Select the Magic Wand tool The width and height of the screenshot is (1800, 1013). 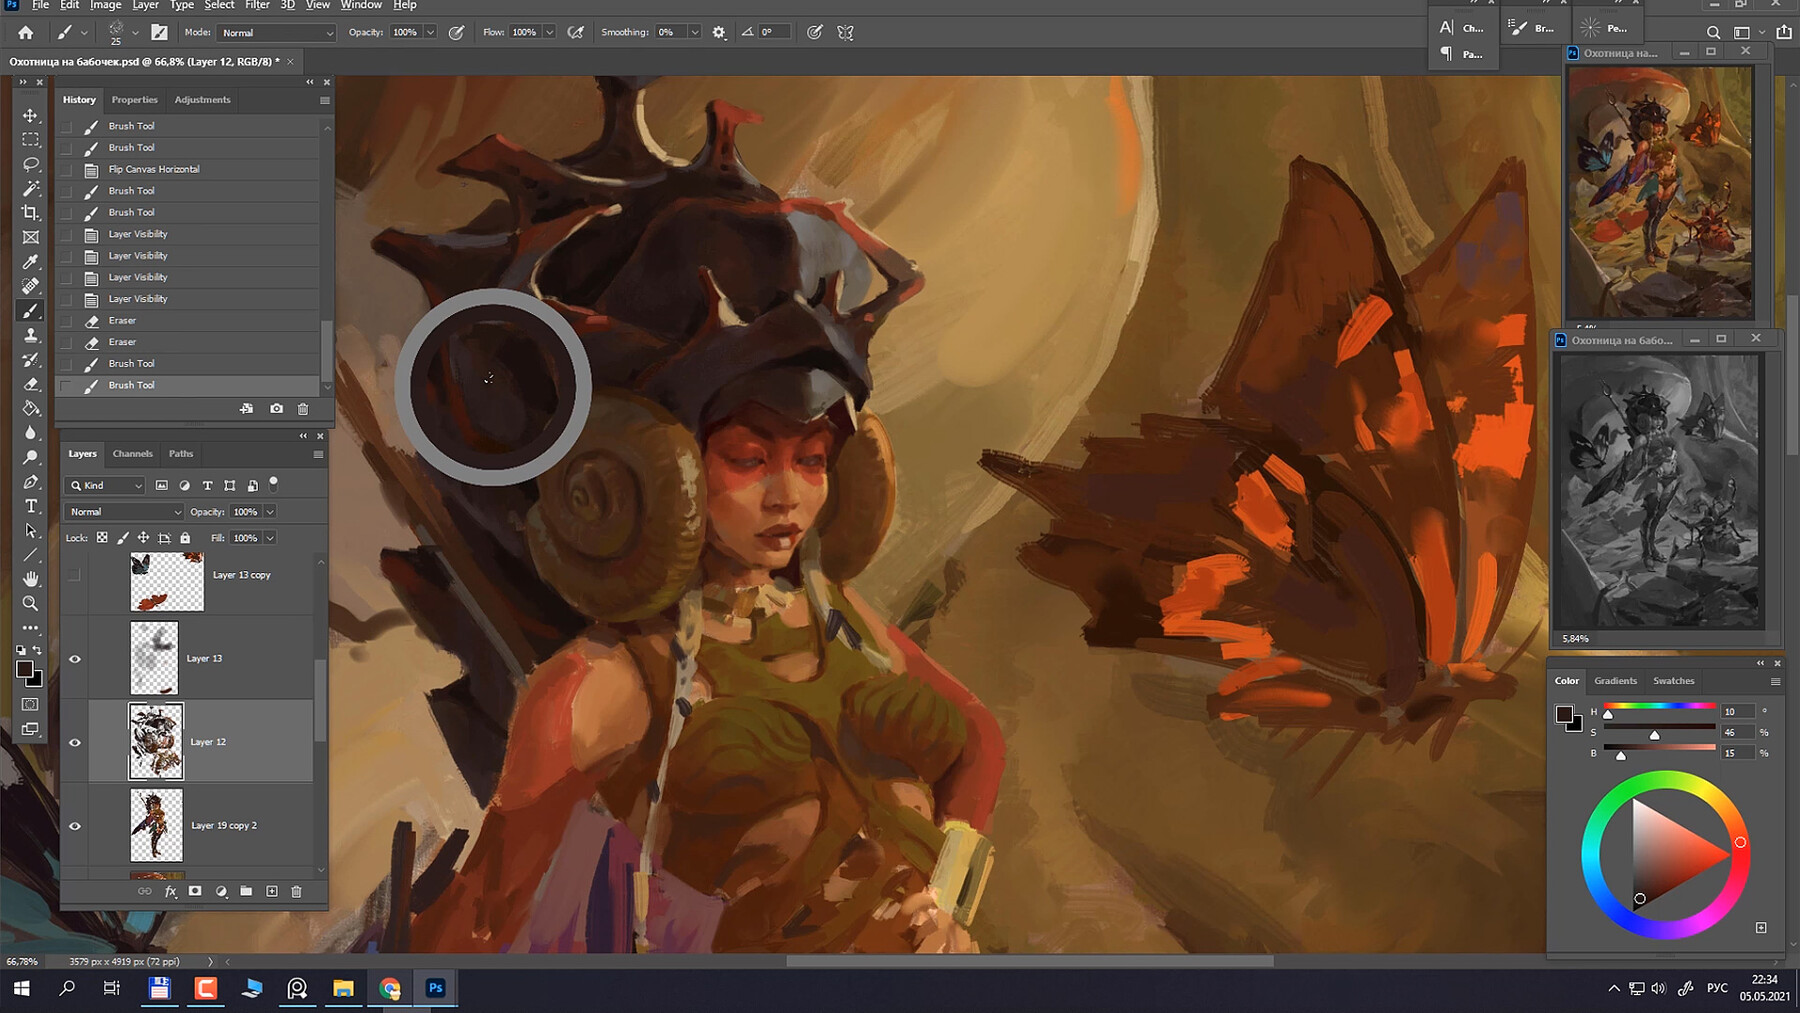30,189
